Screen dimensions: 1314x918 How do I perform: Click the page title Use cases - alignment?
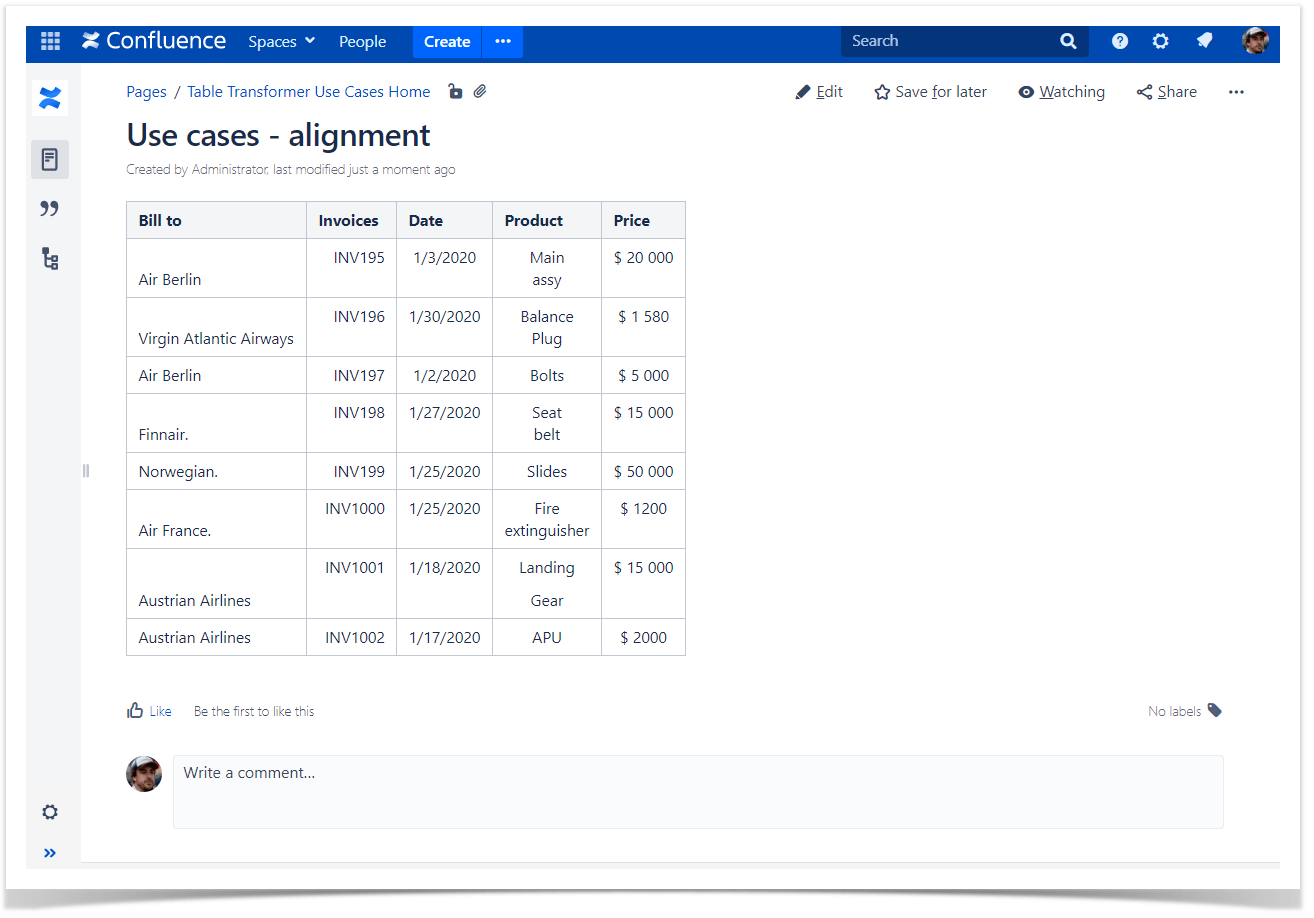tap(278, 135)
